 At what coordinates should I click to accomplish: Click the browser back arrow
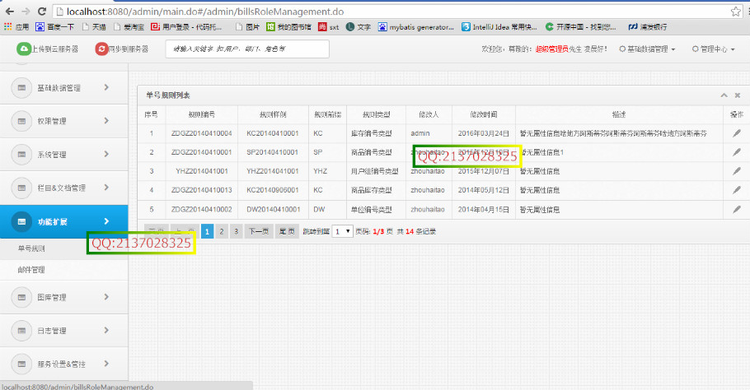(x=10, y=11)
